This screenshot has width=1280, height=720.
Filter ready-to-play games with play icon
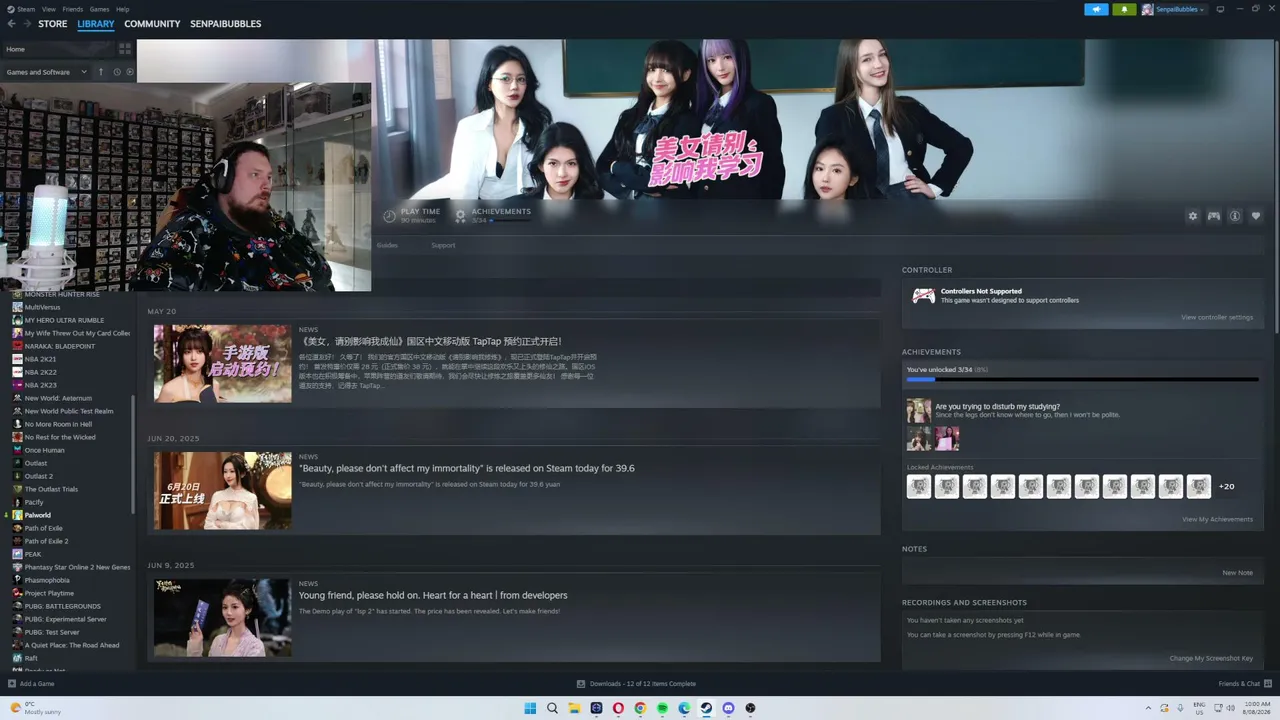click(129, 72)
